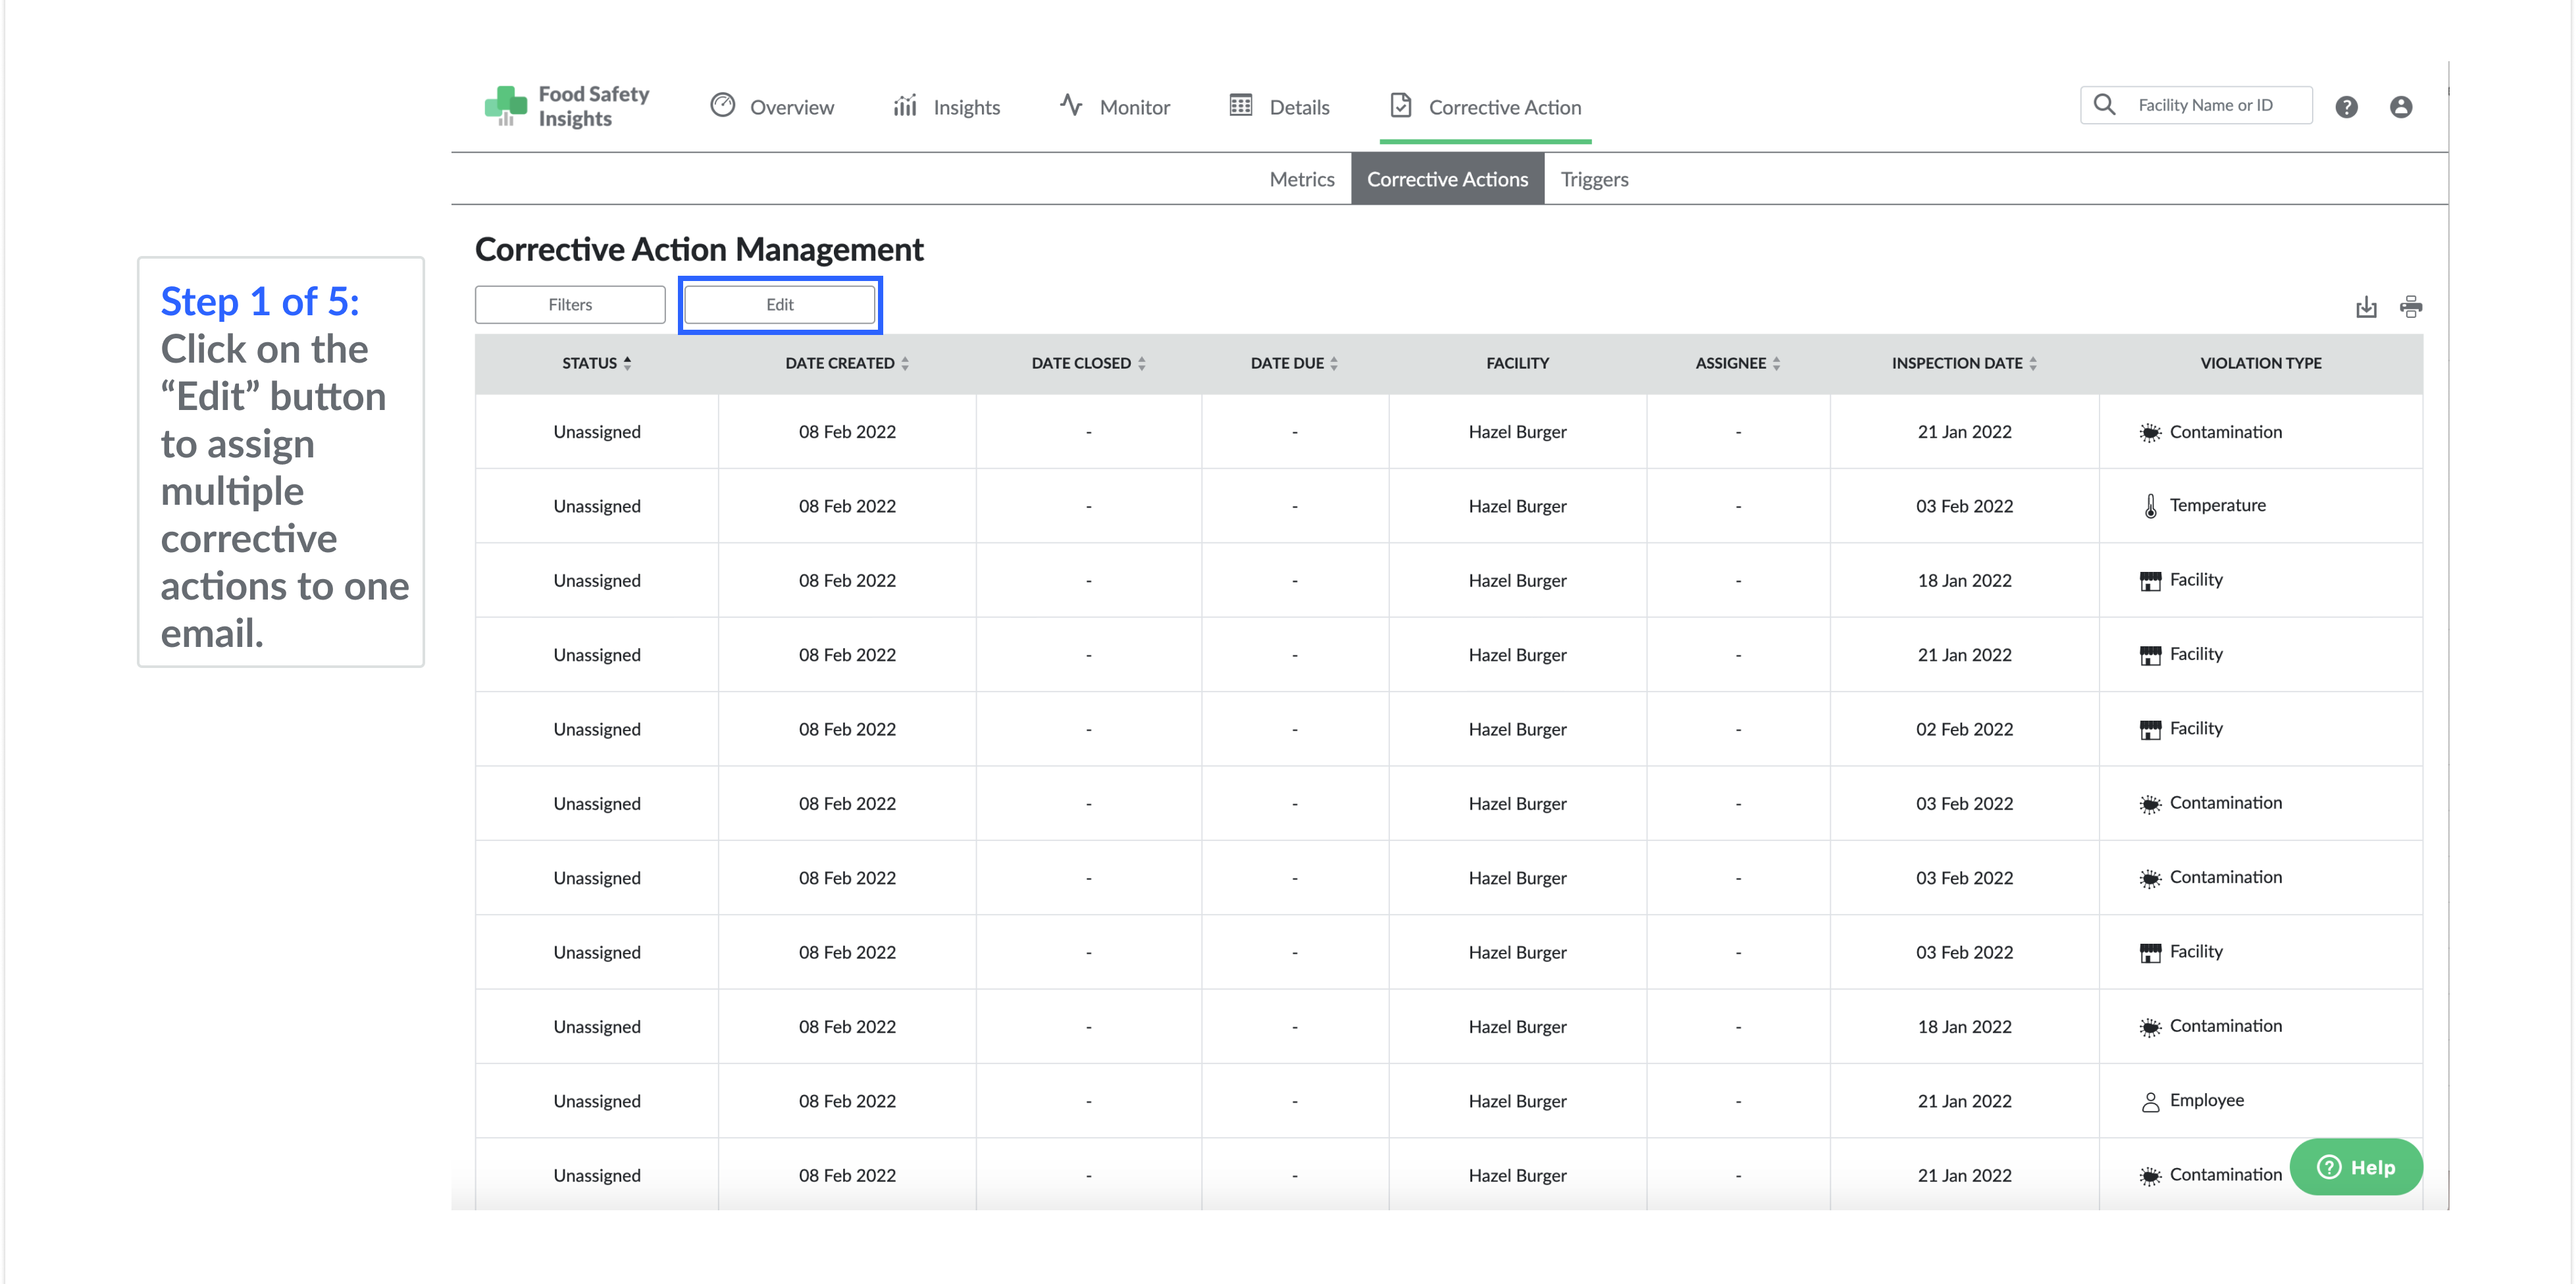This screenshot has width=2576, height=1284.
Task: Click the print icon above the table
Action: 2410,307
